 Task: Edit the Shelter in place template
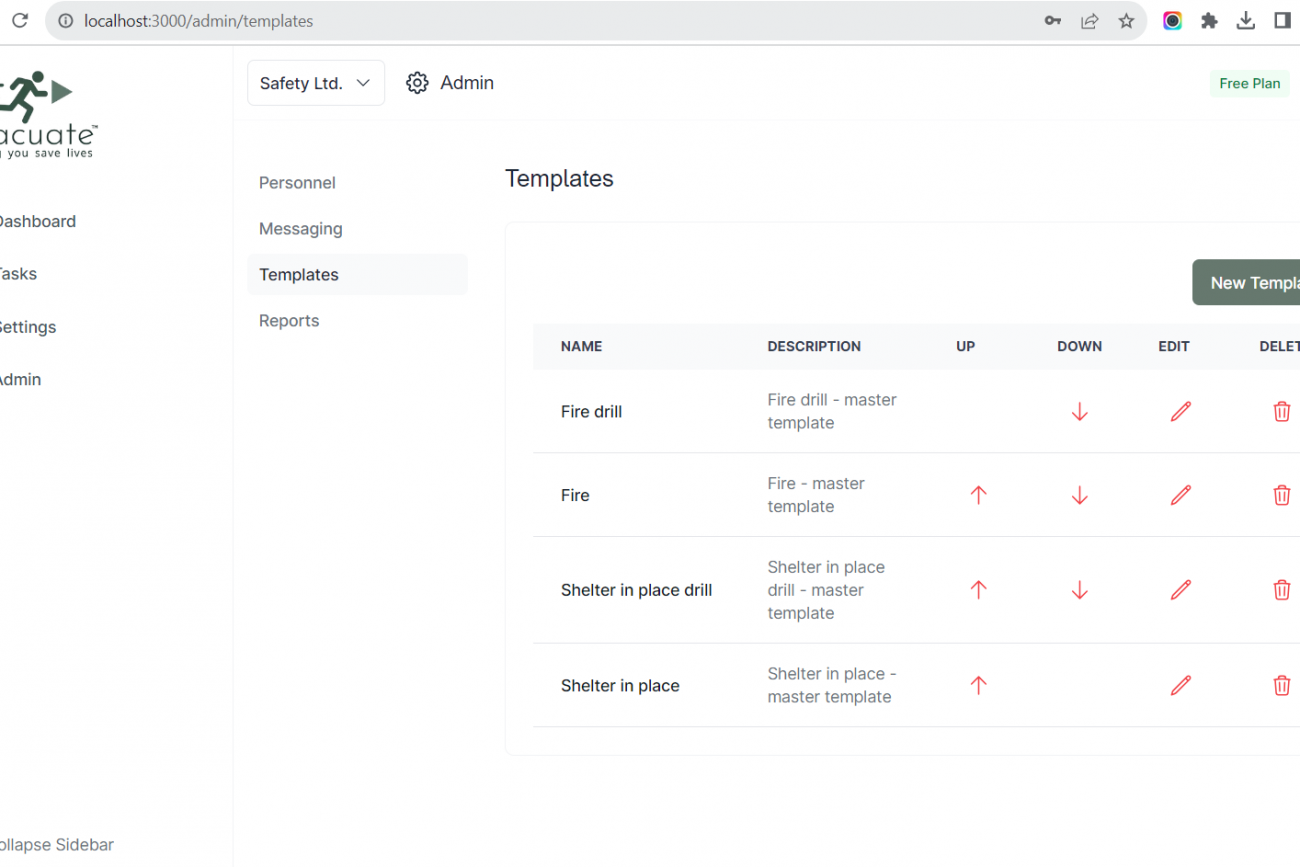[x=1180, y=685]
